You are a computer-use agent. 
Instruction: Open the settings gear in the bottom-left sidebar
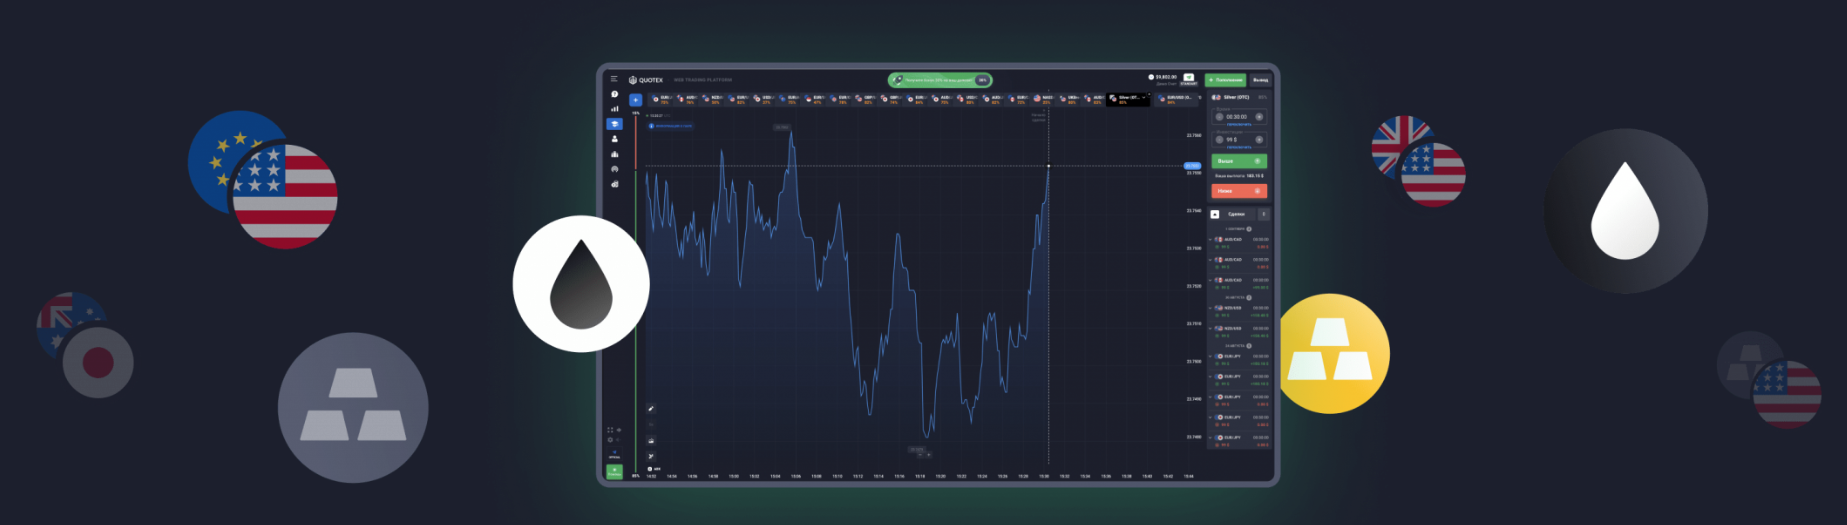[610, 440]
